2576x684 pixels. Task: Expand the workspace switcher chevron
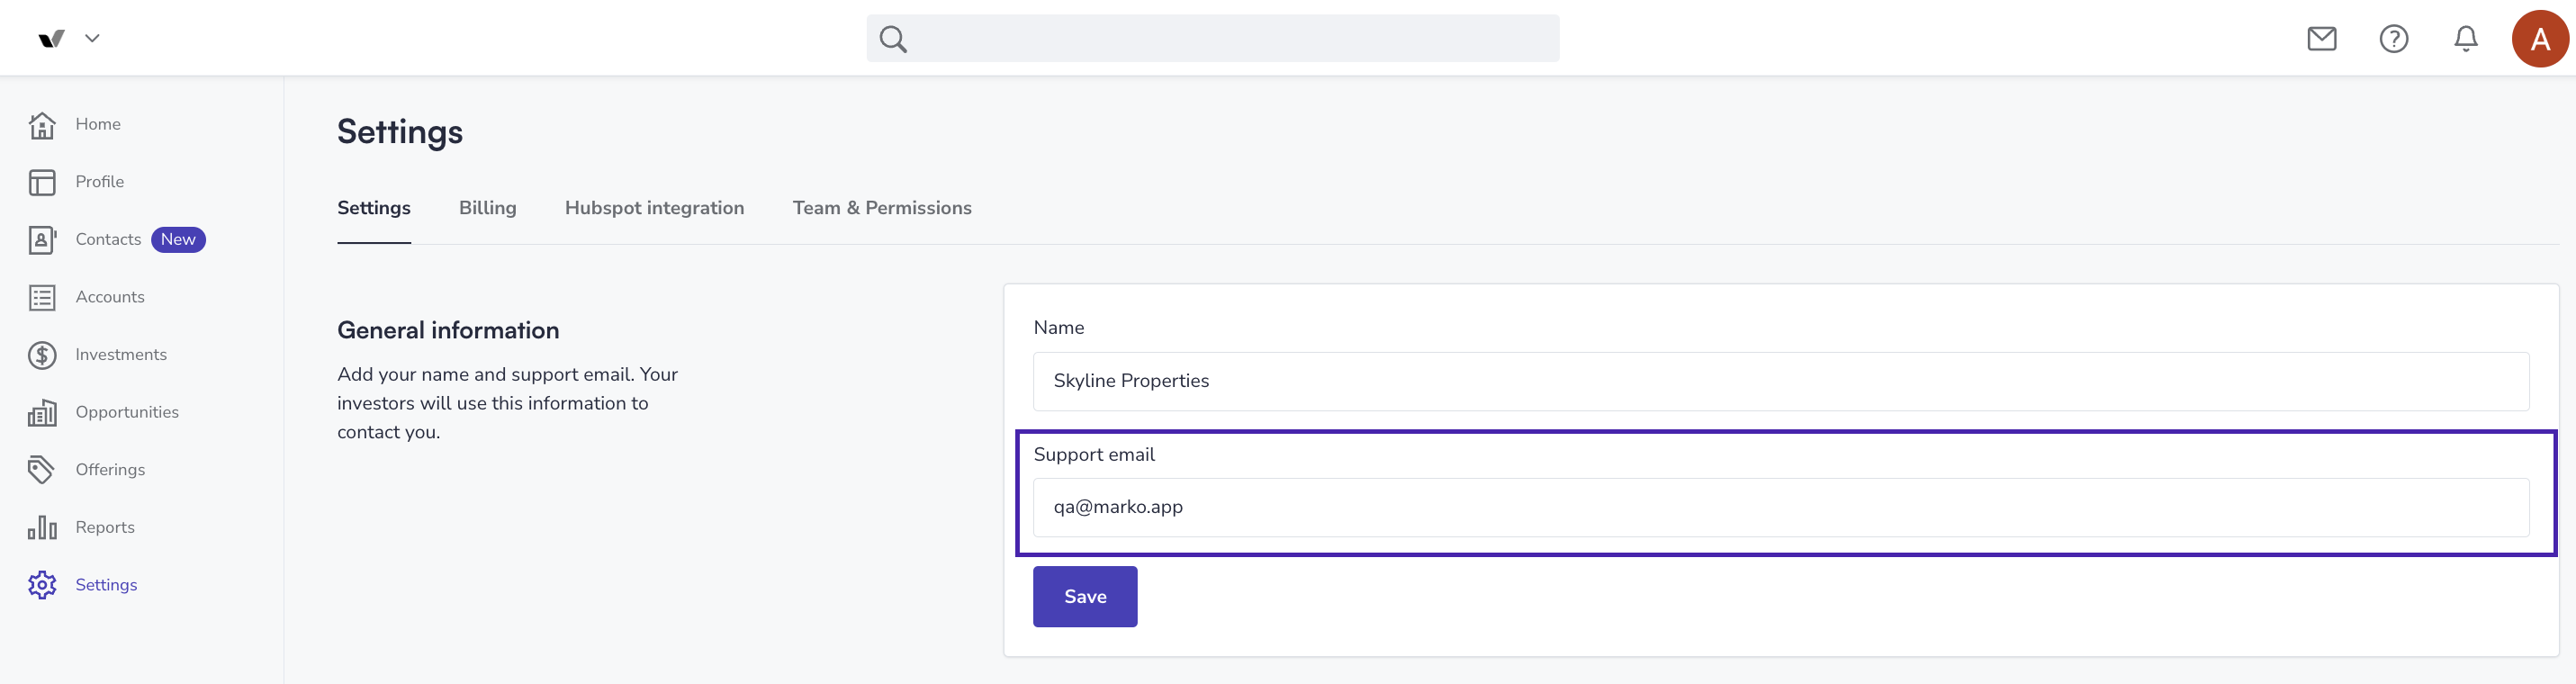tap(92, 38)
